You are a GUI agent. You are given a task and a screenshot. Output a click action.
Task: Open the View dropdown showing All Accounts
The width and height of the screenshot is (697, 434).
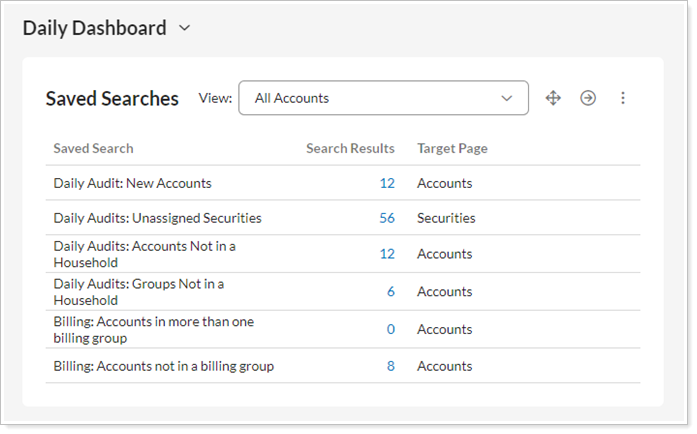(x=383, y=98)
